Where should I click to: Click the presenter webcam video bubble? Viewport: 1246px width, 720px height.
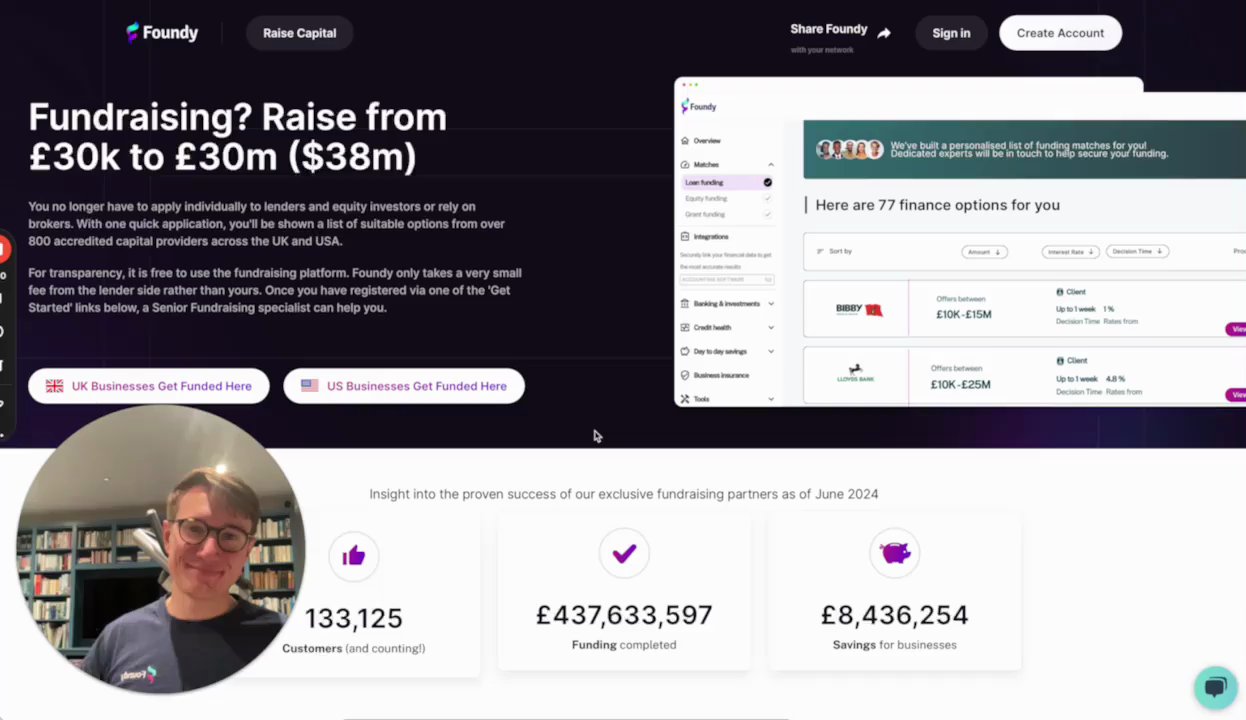pos(160,548)
